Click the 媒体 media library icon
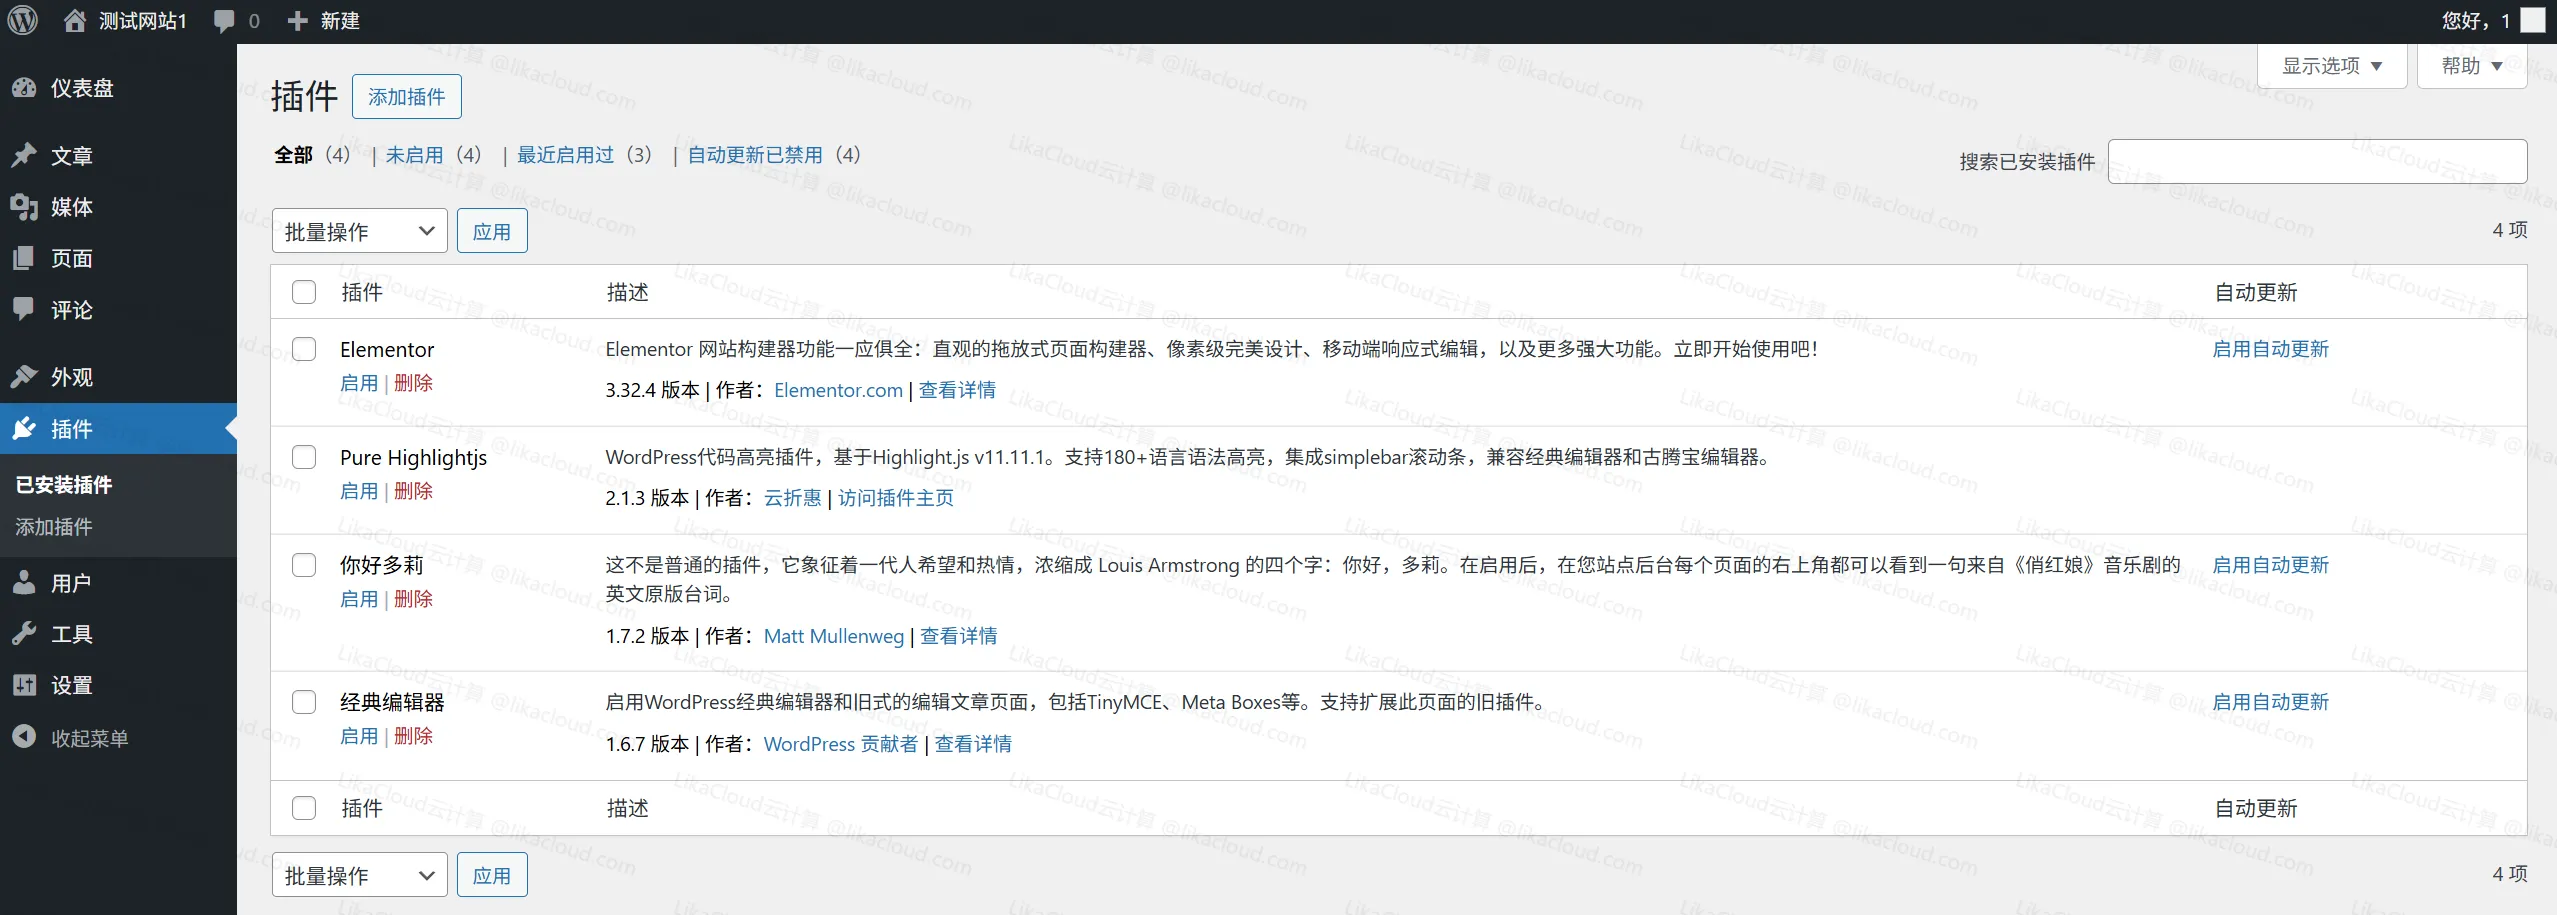2557x915 pixels. tap(25, 207)
